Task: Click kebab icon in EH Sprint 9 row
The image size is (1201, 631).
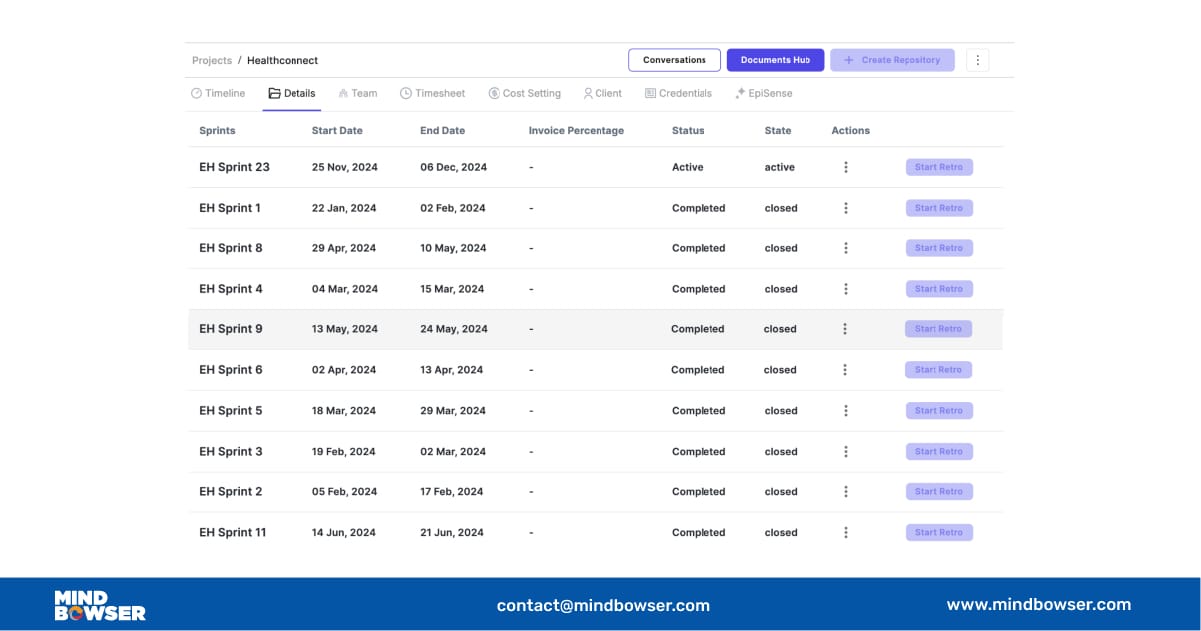Action: (x=845, y=329)
